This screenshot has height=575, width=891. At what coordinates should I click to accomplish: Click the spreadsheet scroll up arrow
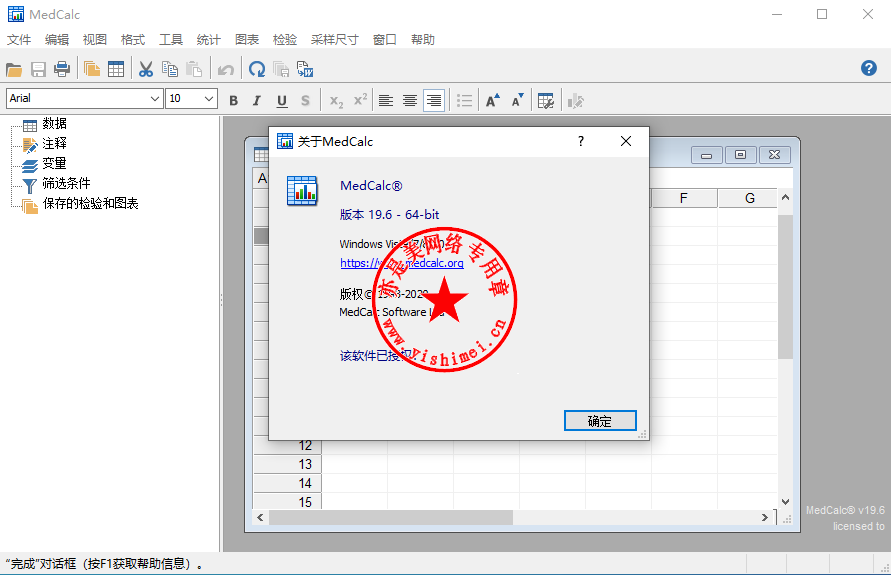[785, 198]
